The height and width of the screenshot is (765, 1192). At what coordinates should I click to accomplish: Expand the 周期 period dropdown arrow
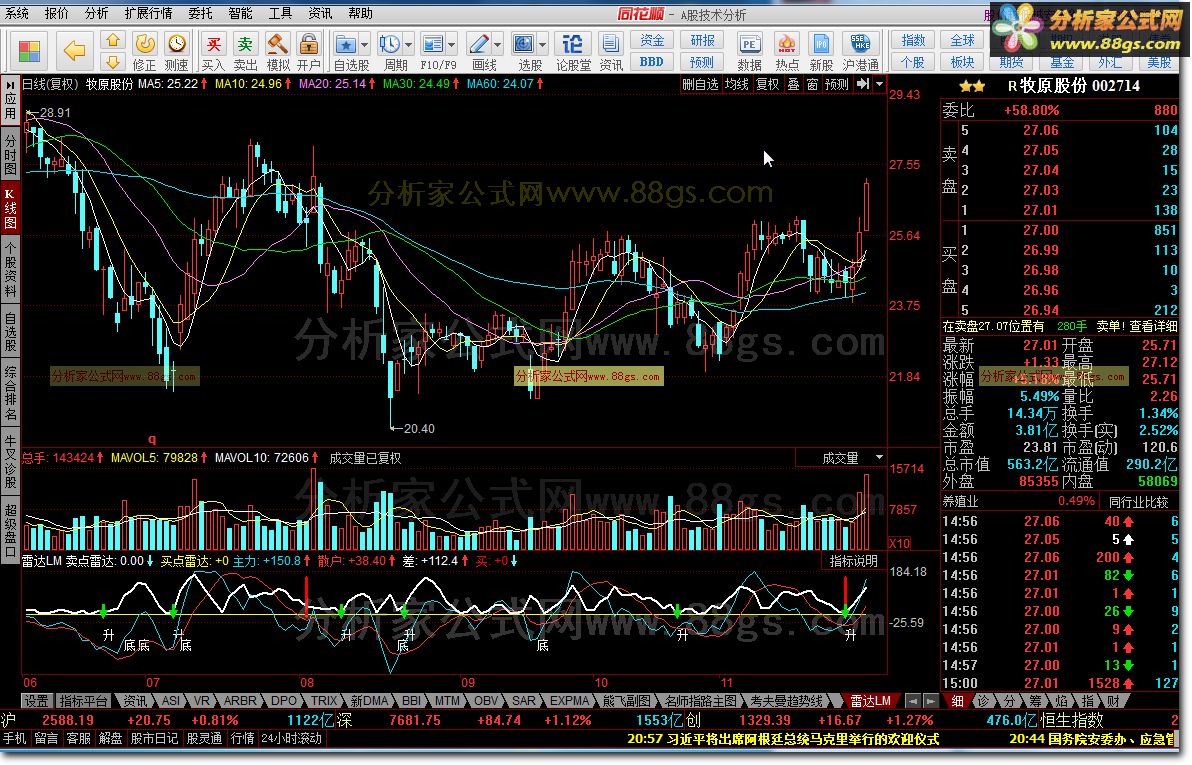click(409, 44)
